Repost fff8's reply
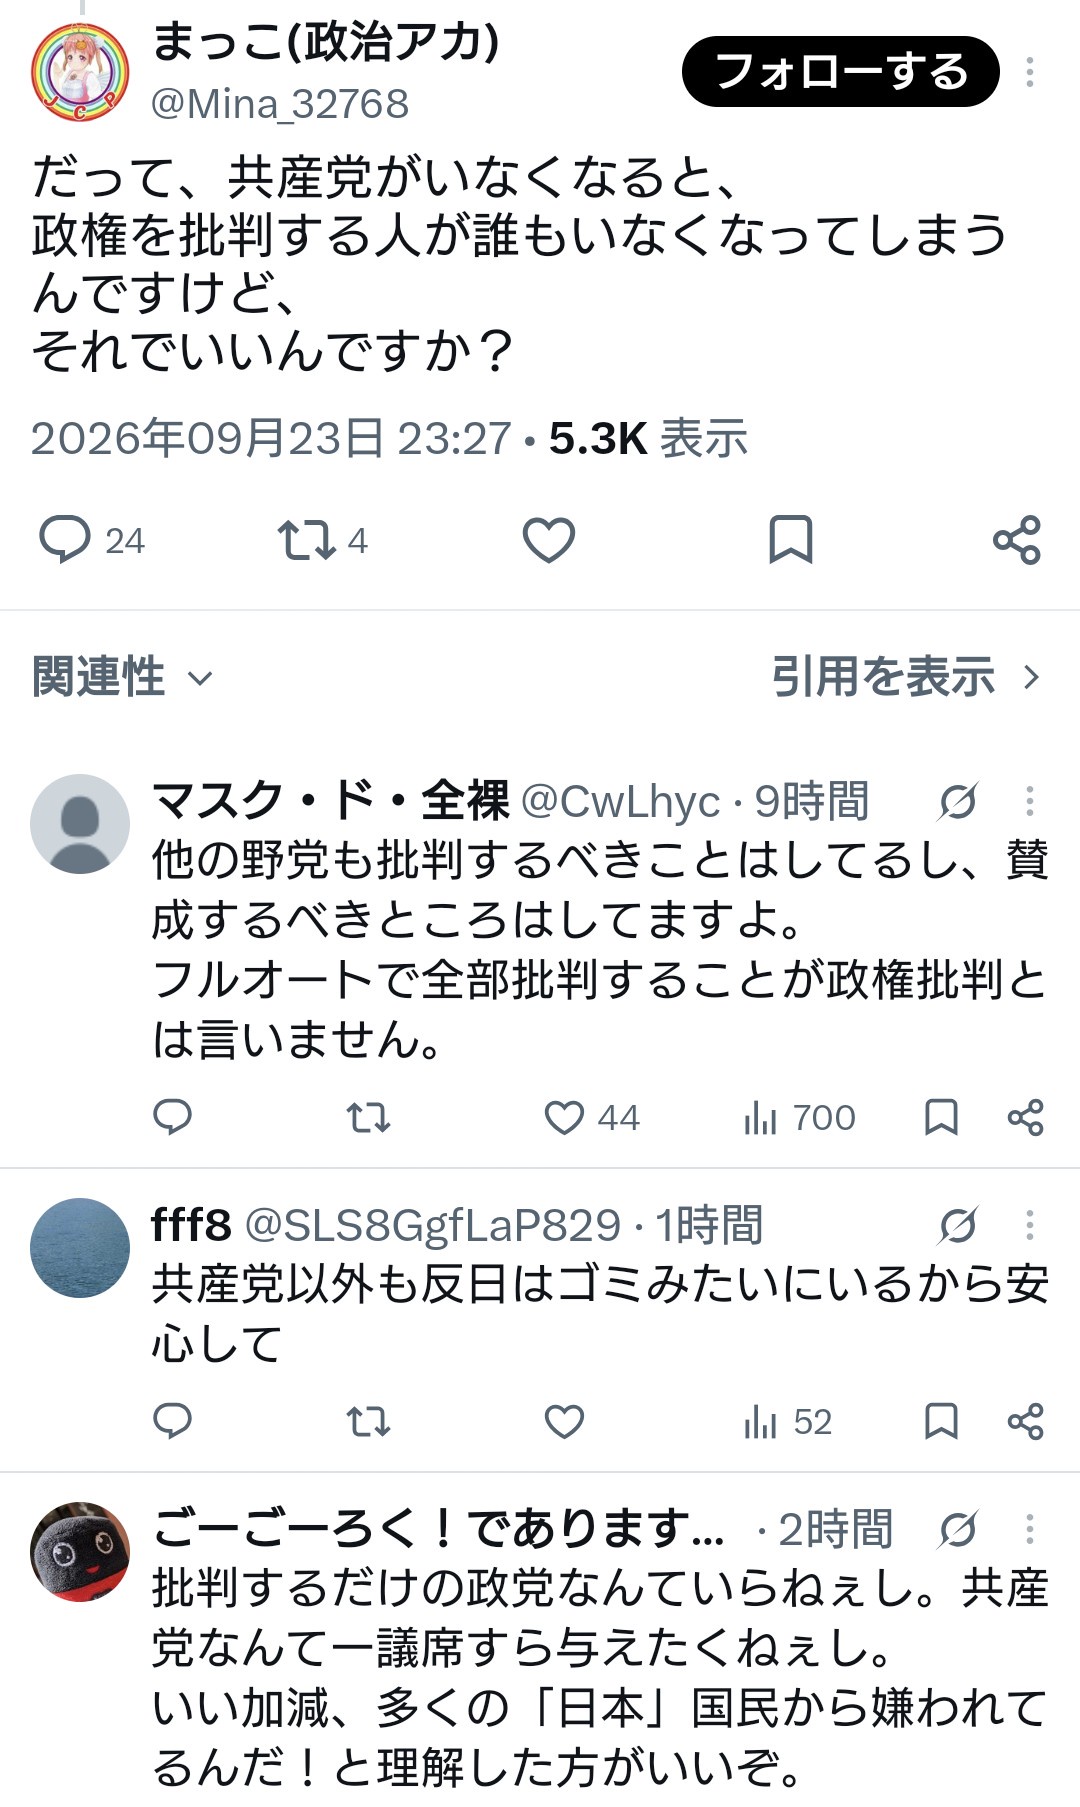The height and width of the screenshot is (1807, 1080). (368, 1421)
